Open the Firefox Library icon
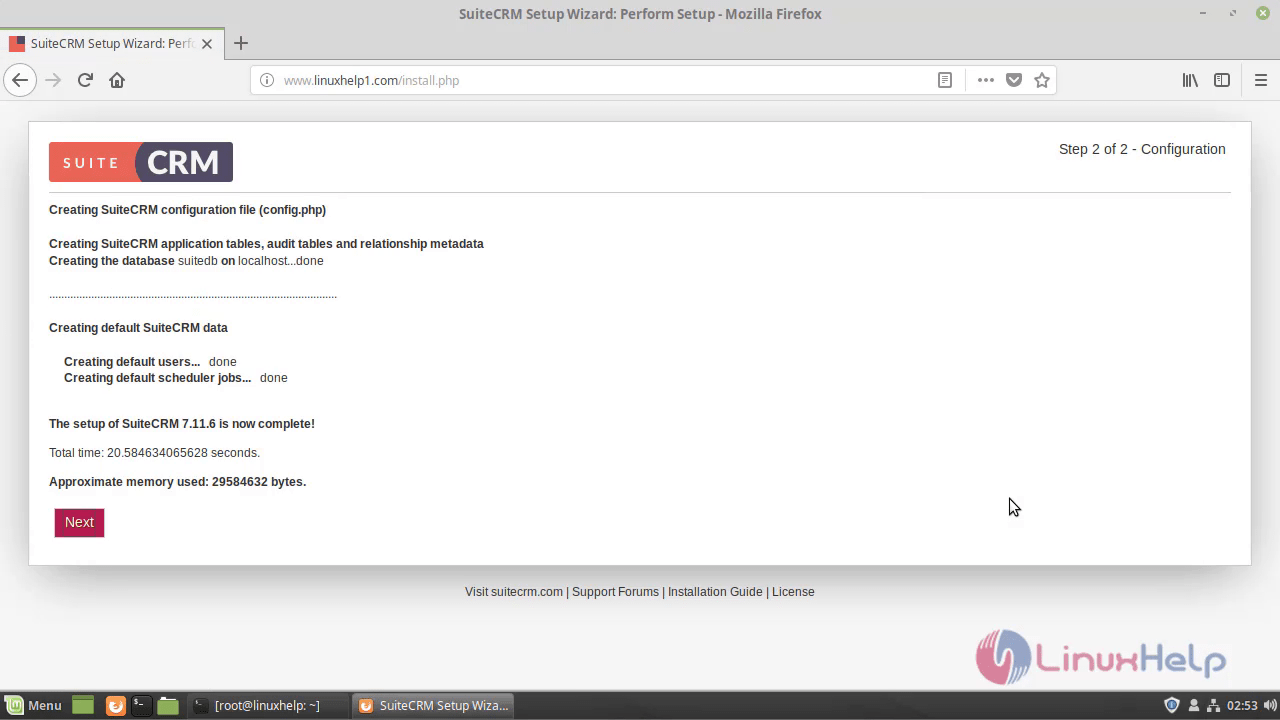Image resolution: width=1280 pixels, height=720 pixels. 1190,80
